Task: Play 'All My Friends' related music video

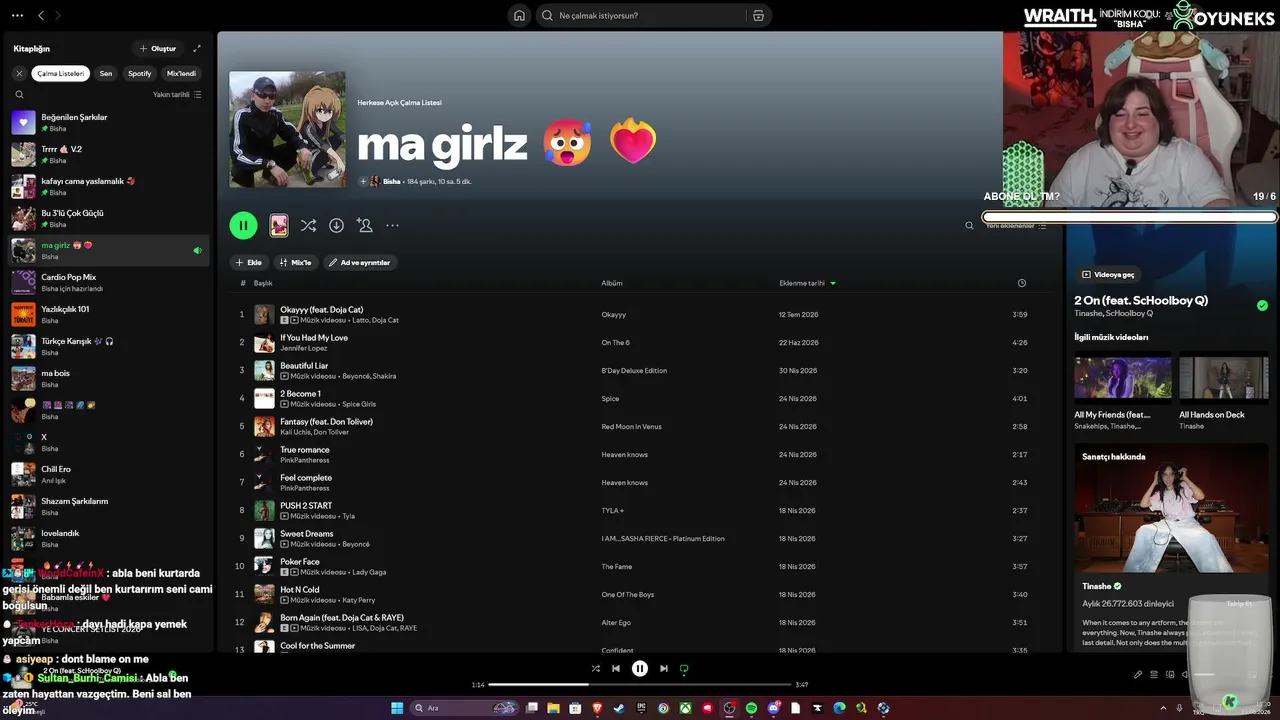Action: pos(1122,378)
